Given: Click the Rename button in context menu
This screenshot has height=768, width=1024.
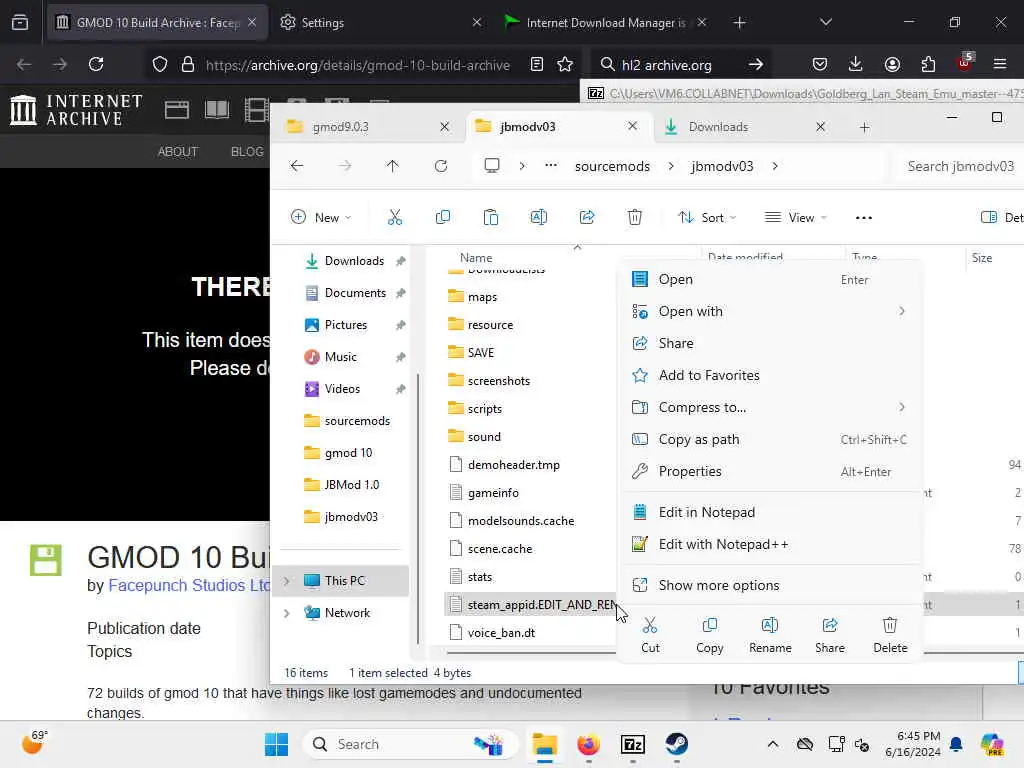Looking at the screenshot, I should pos(770,635).
